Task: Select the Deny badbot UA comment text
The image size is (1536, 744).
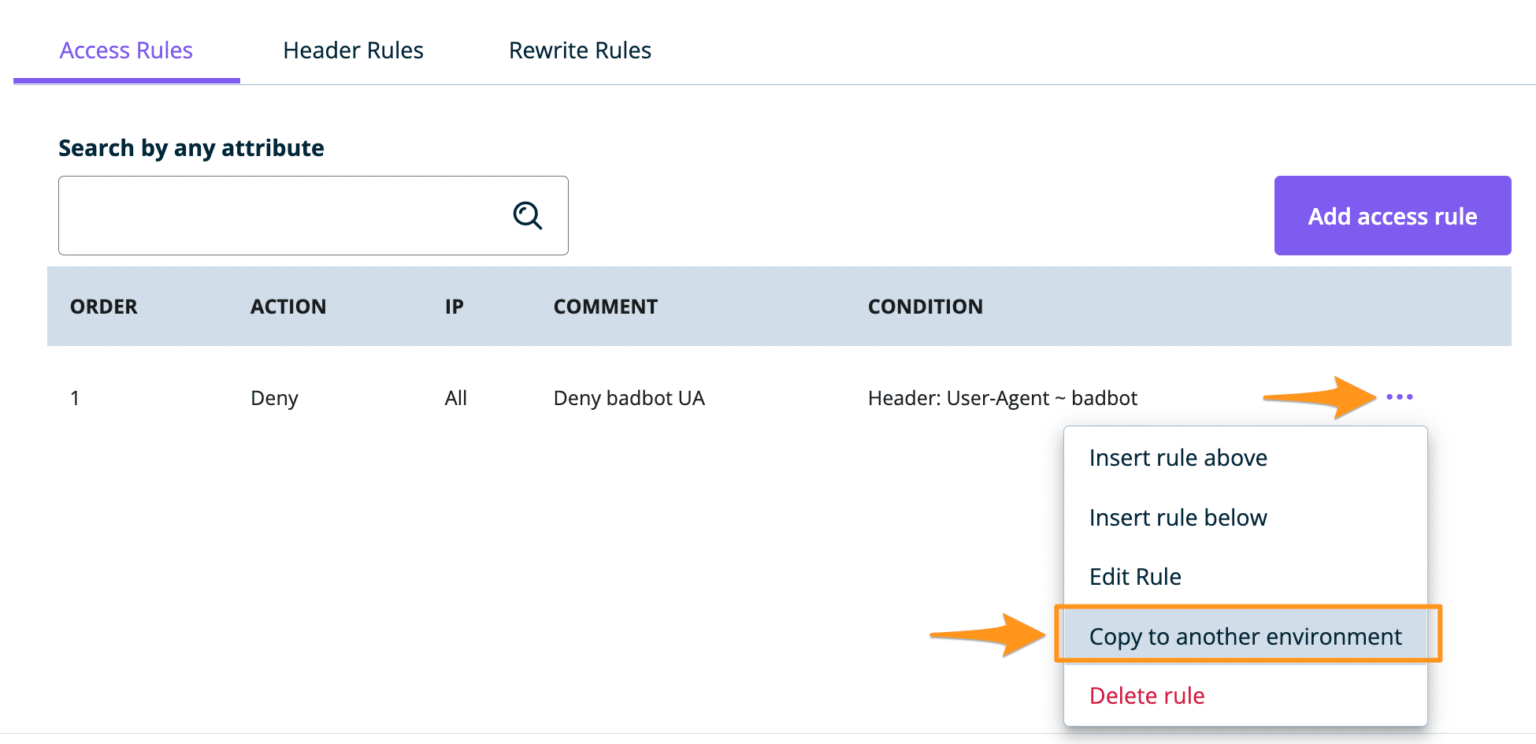Action: pyautogui.click(x=629, y=397)
